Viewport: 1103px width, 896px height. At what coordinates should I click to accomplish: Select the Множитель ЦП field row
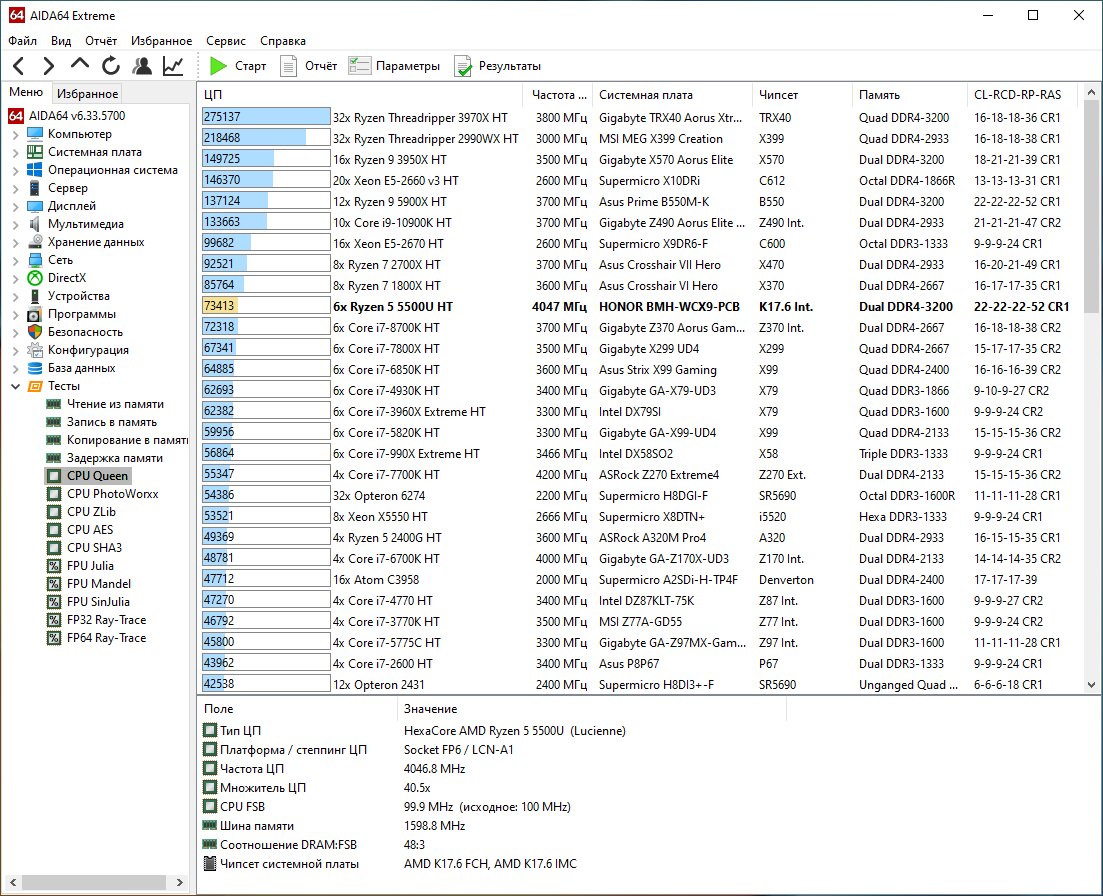click(317, 788)
